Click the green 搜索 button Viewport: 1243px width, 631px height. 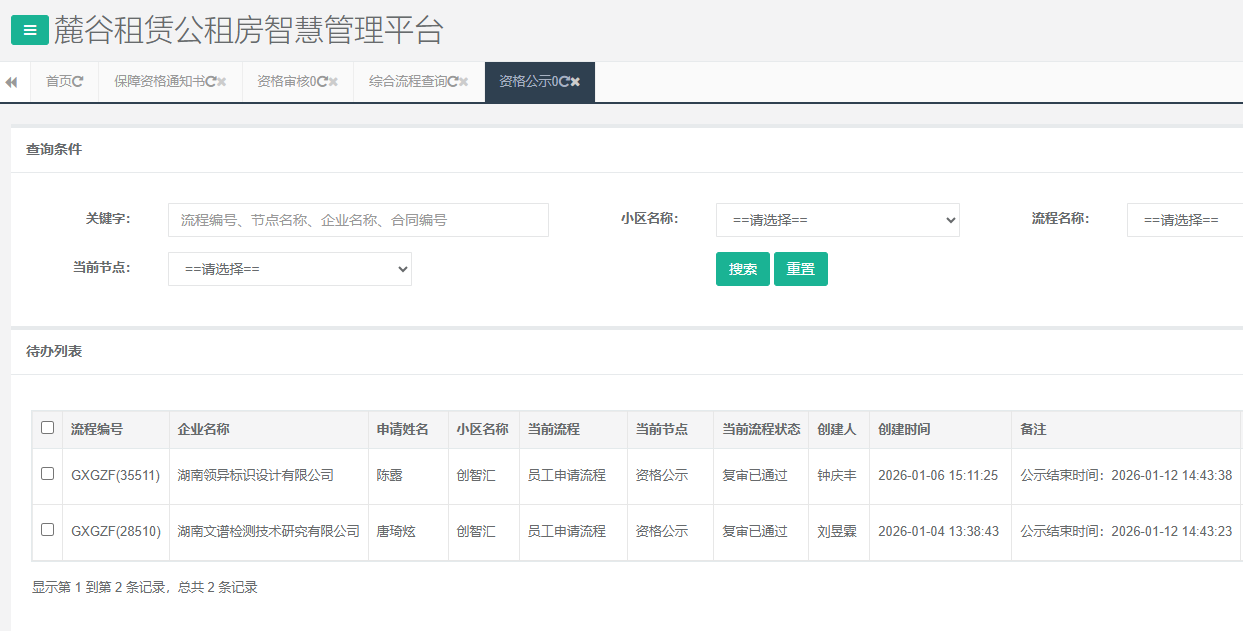pos(742,269)
